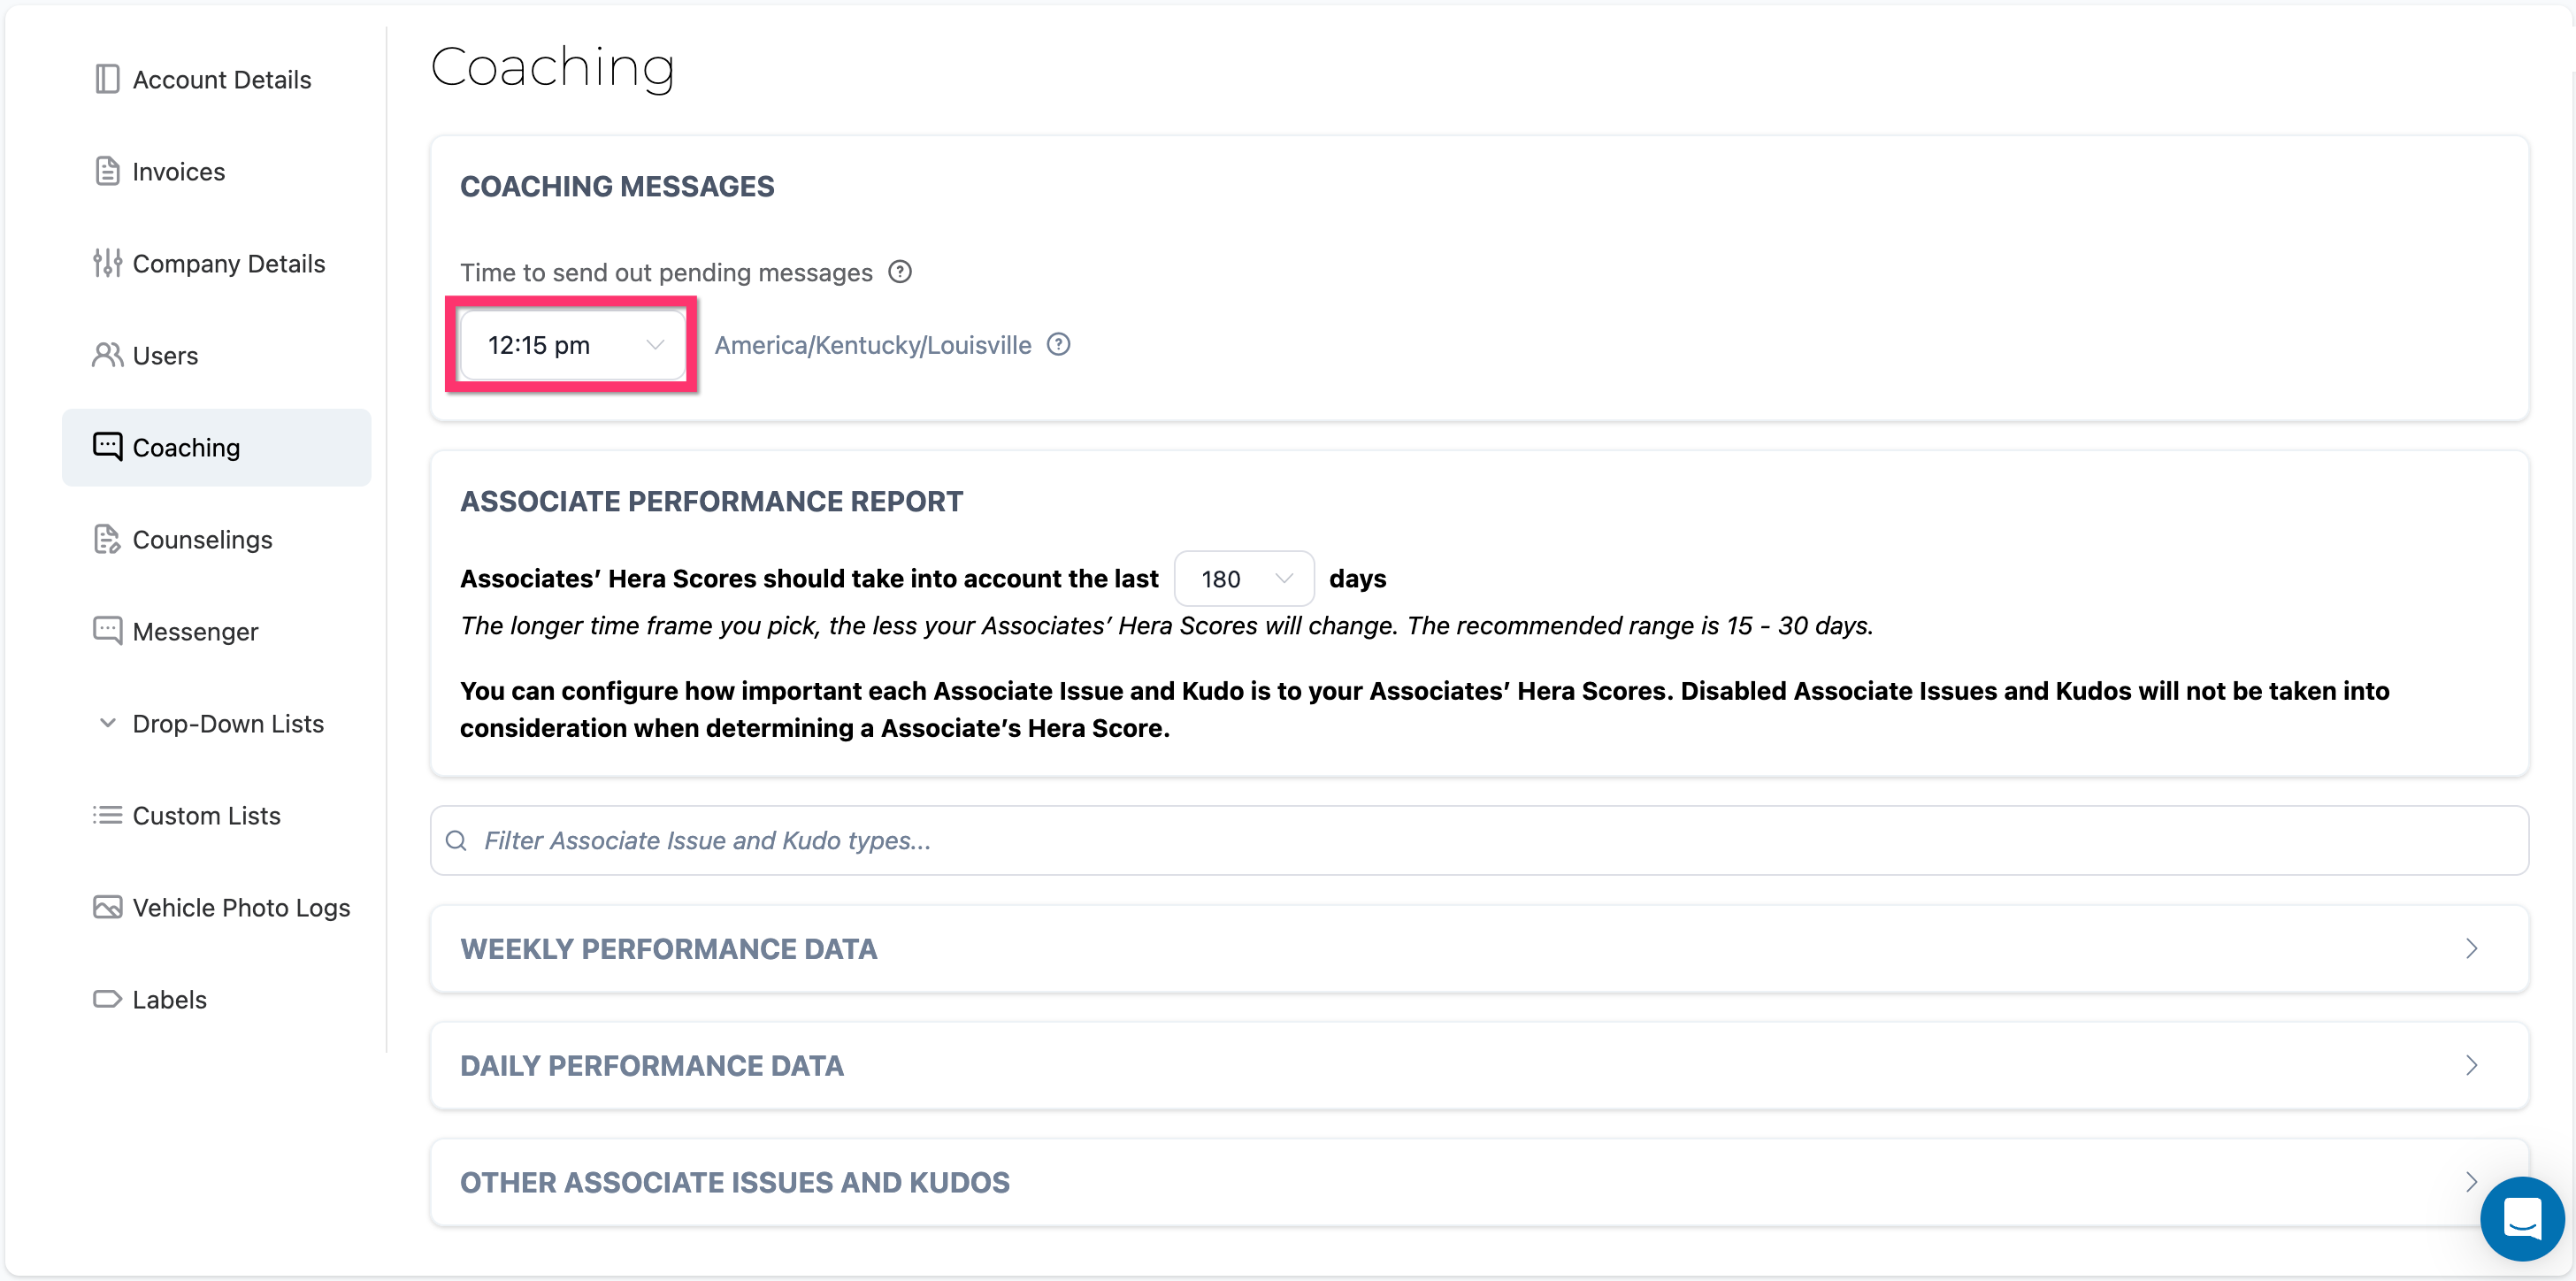The width and height of the screenshot is (2576, 1281).
Task: Click the Users people icon
Action: click(107, 355)
